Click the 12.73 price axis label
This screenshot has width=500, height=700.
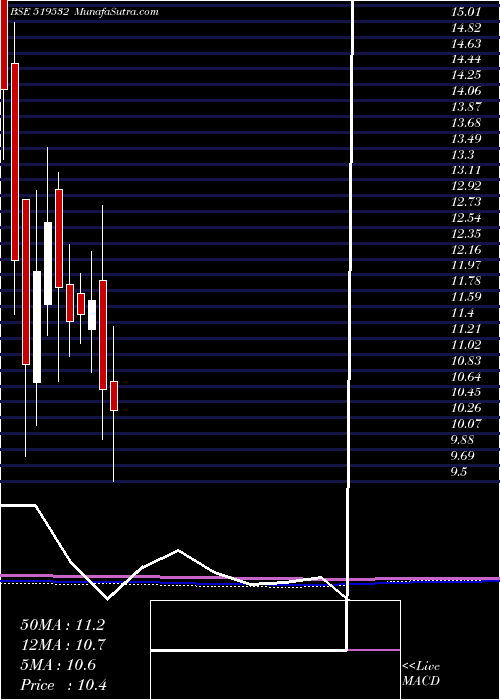[x=466, y=202]
